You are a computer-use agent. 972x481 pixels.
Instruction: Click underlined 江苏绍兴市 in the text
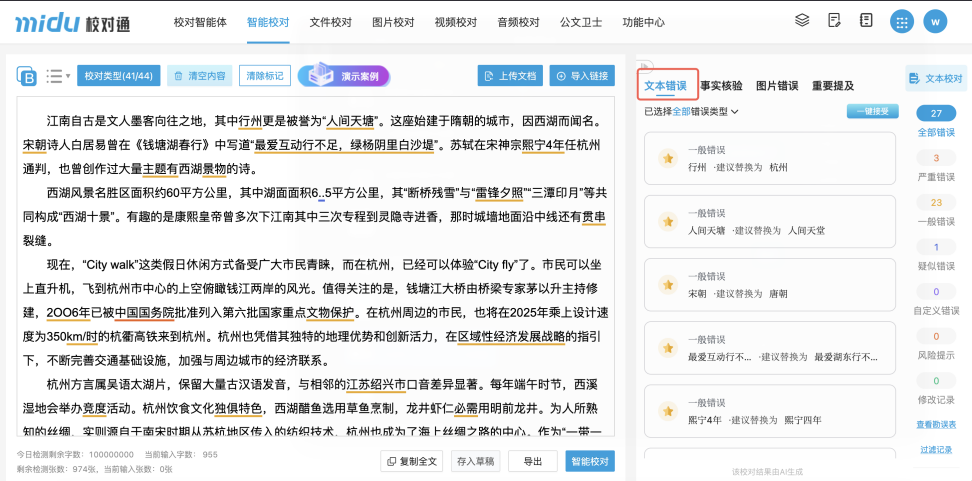(x=376, y=384)
